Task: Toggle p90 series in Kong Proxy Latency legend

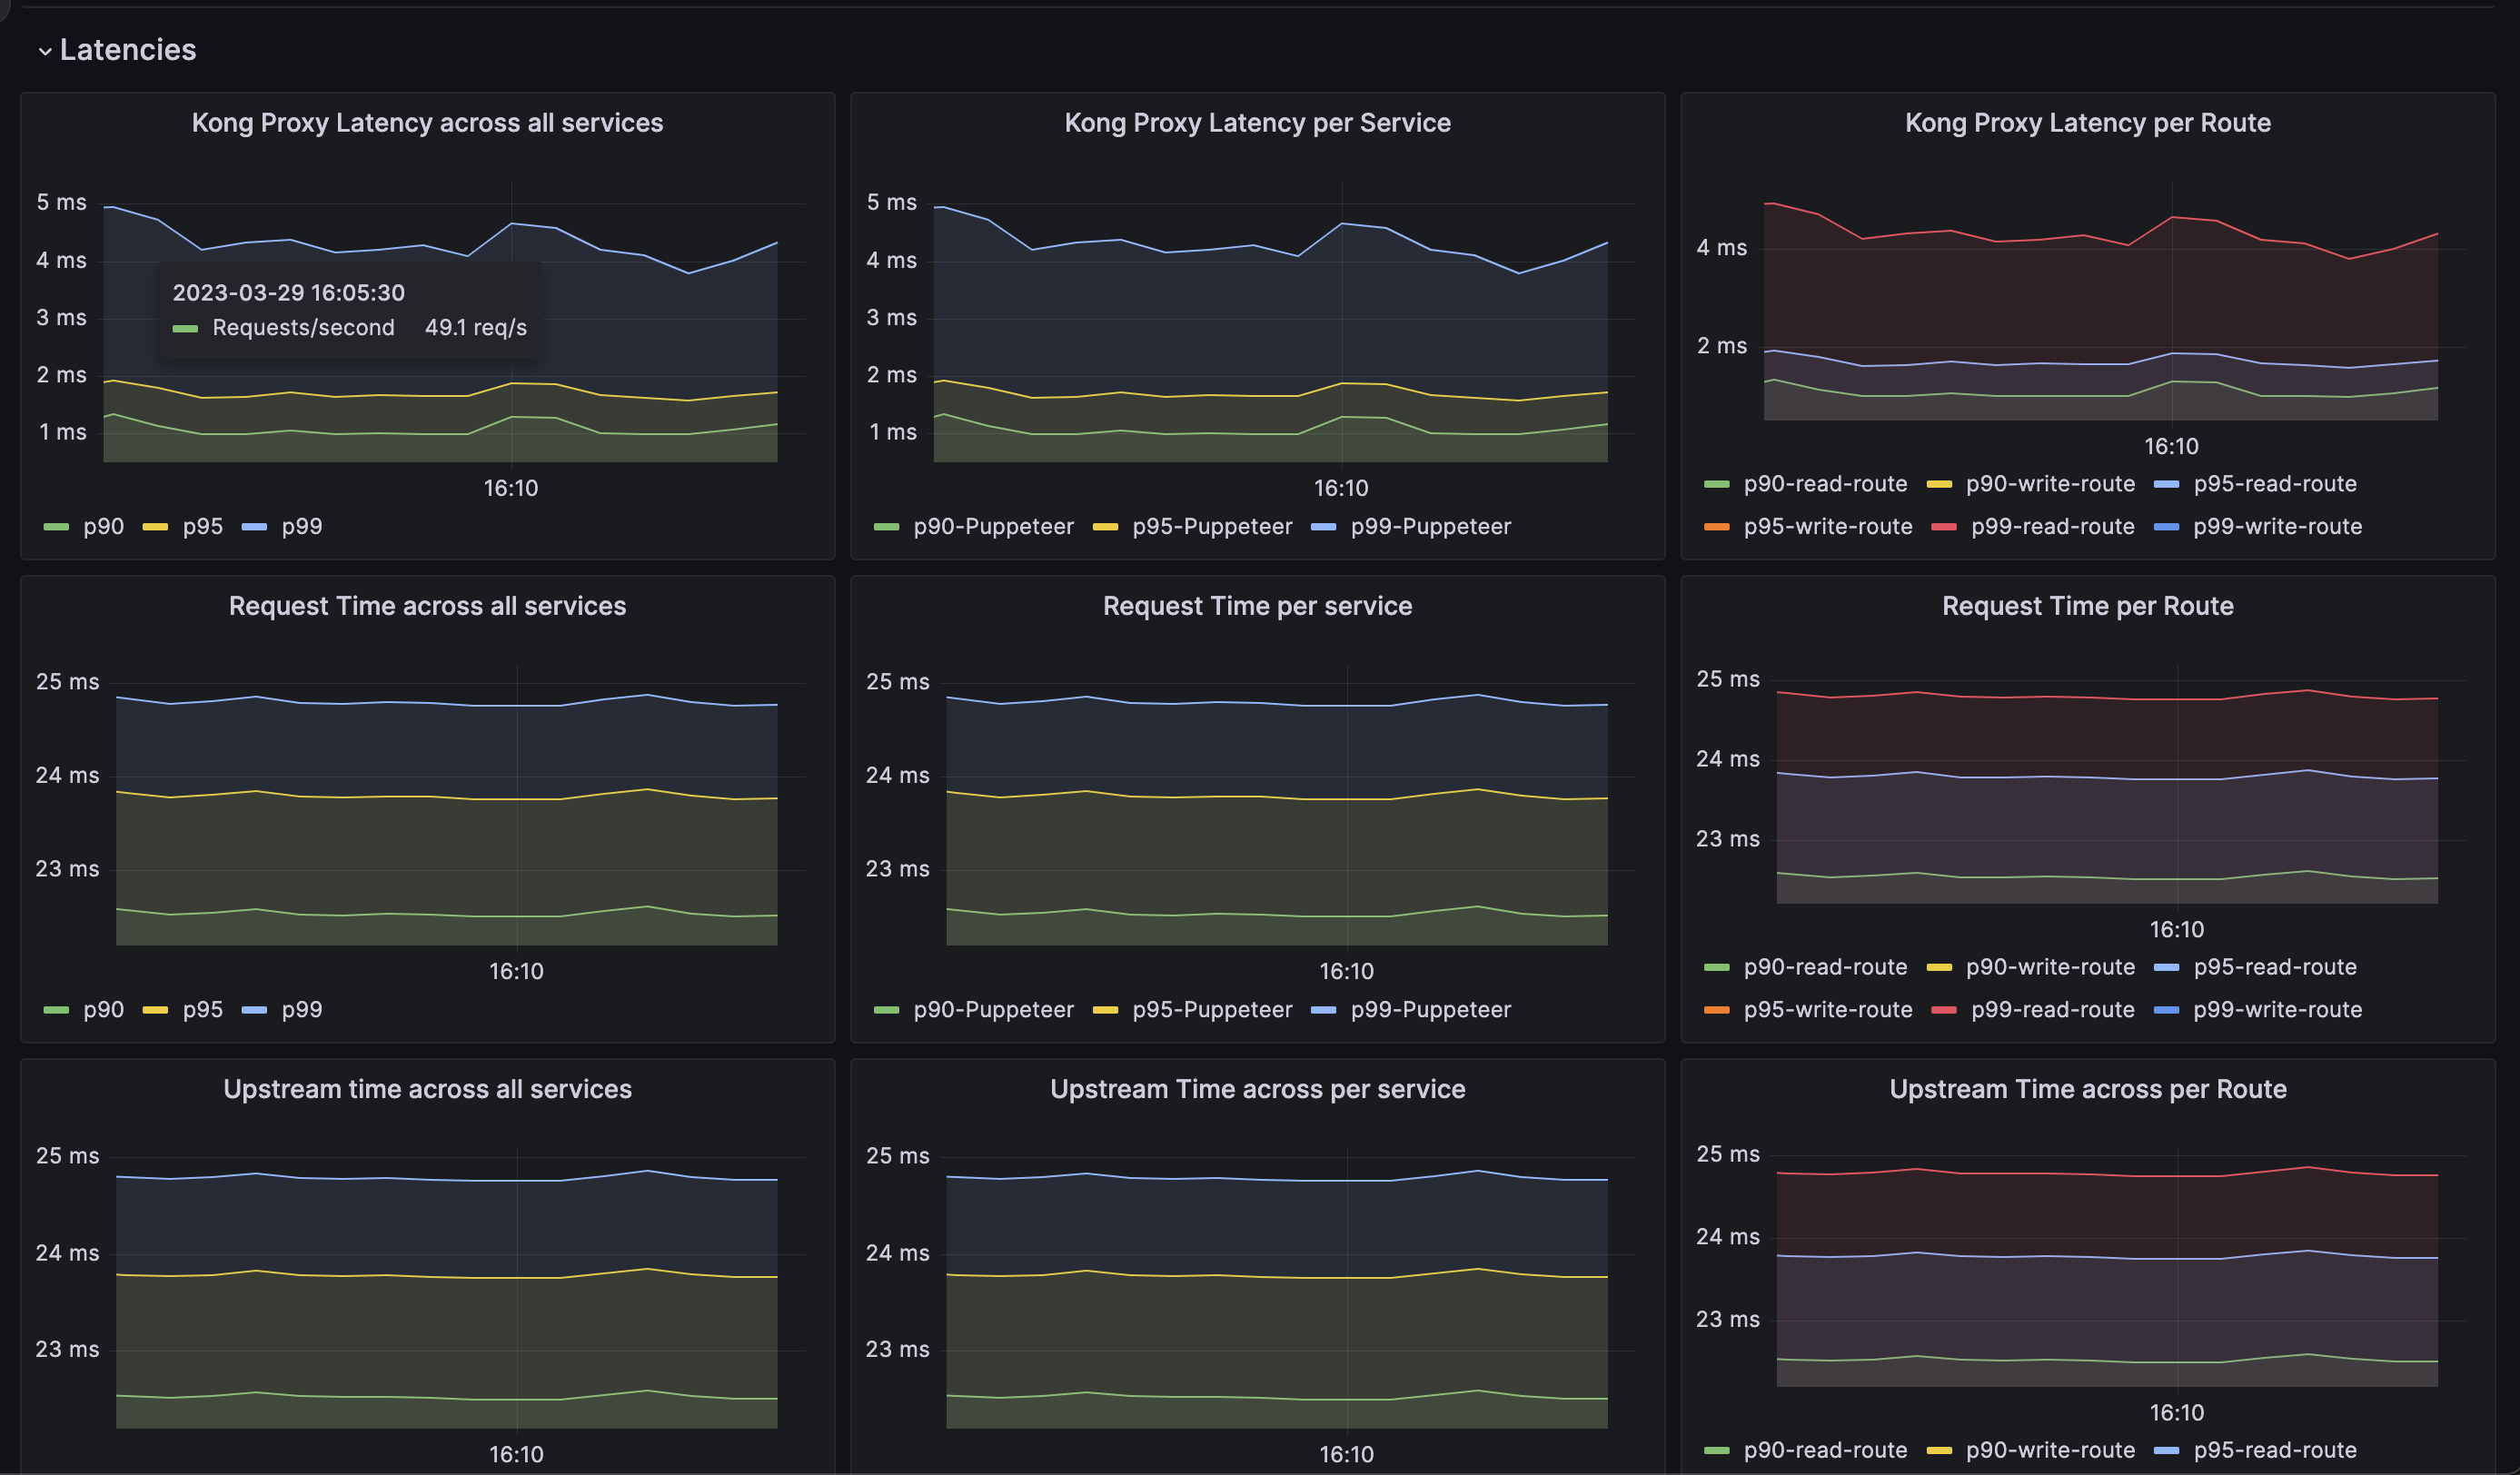Action: pyautogui.click(x=103, y=527)
